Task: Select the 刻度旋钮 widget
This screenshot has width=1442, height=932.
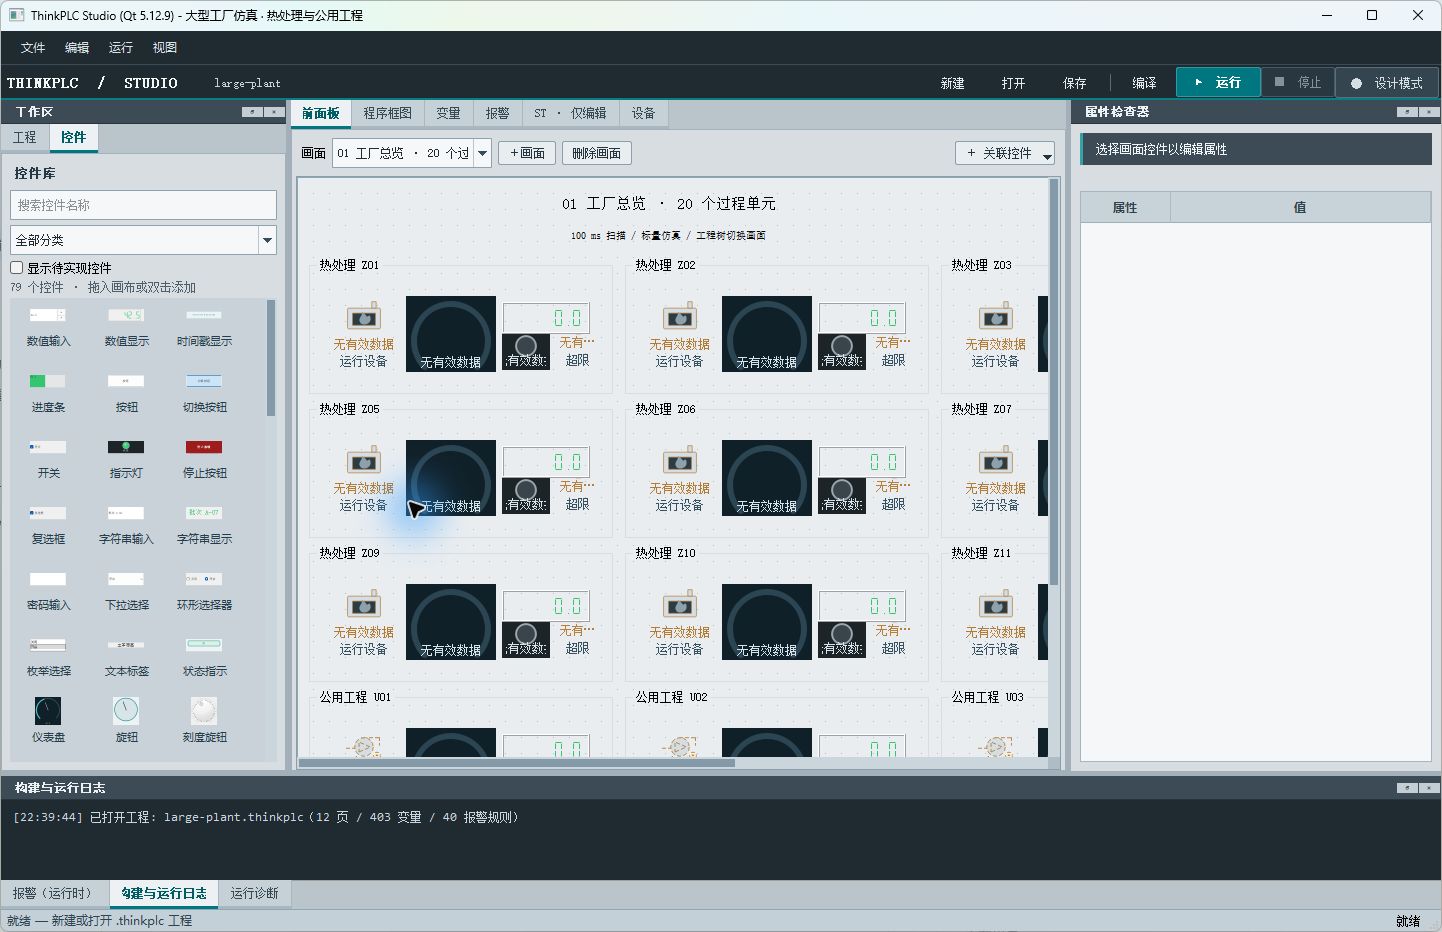Action: [204, 720]
